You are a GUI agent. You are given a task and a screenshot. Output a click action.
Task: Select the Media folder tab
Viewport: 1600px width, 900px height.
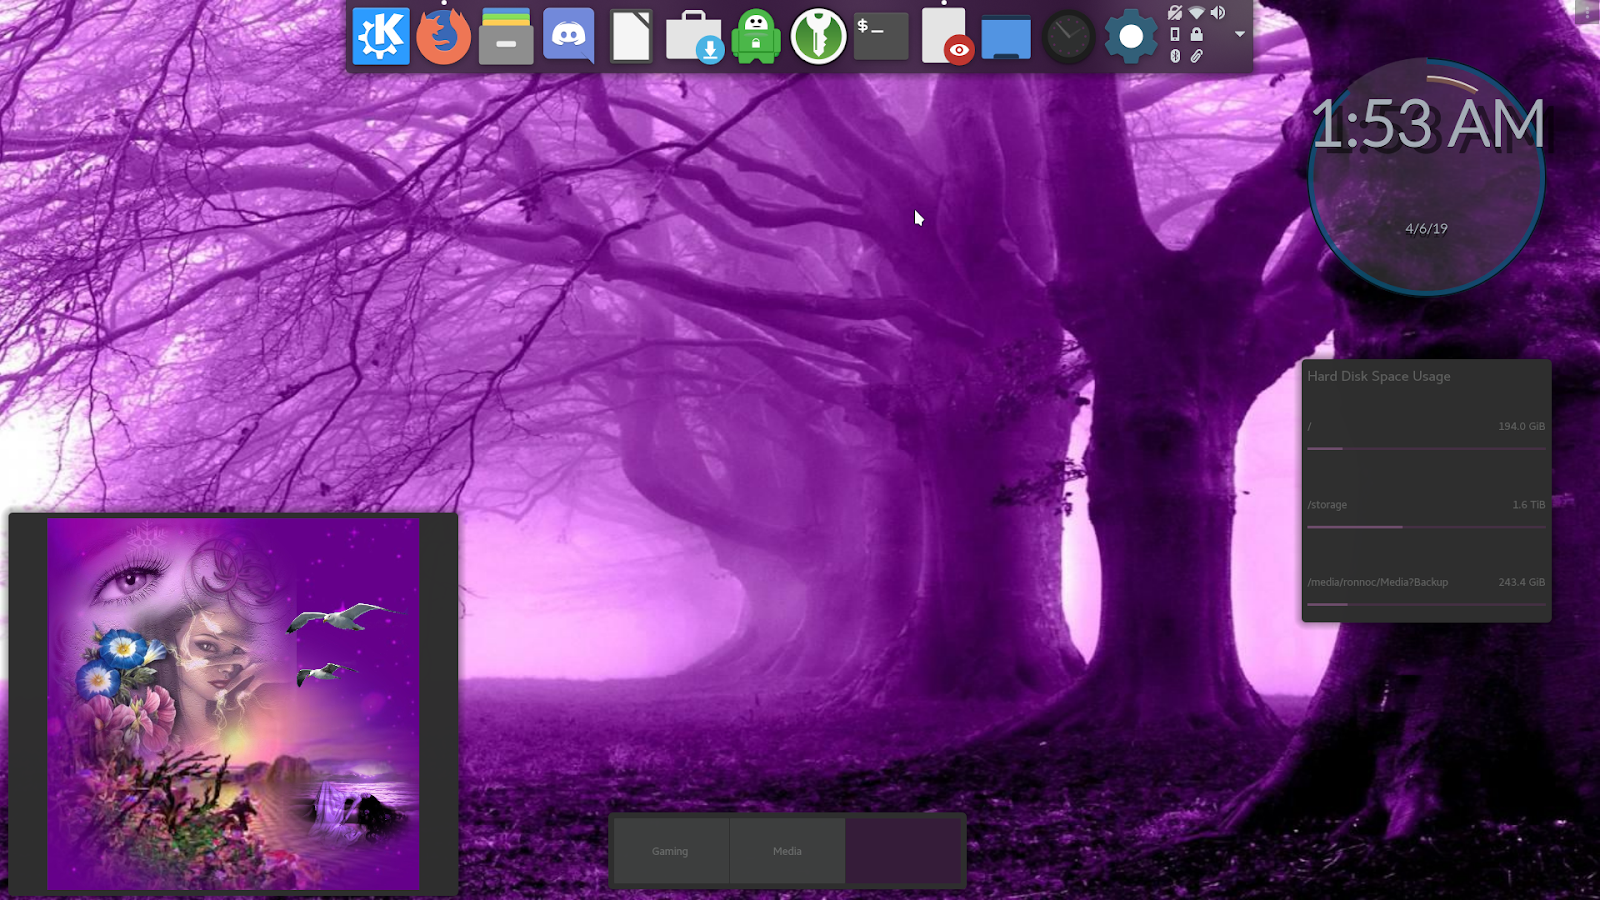click(x=786, y=850)
